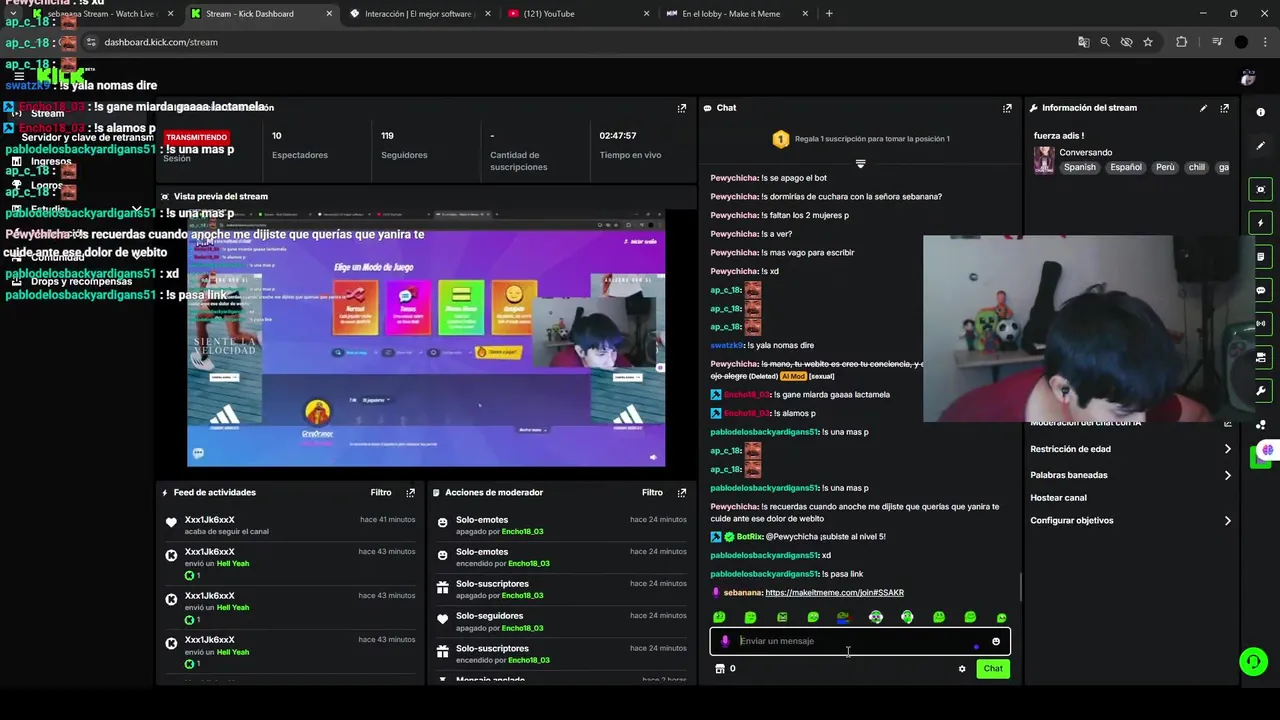Pop out the Información del stream panel
Screen dimensions: 1280x720
(x=1224, y=108)
